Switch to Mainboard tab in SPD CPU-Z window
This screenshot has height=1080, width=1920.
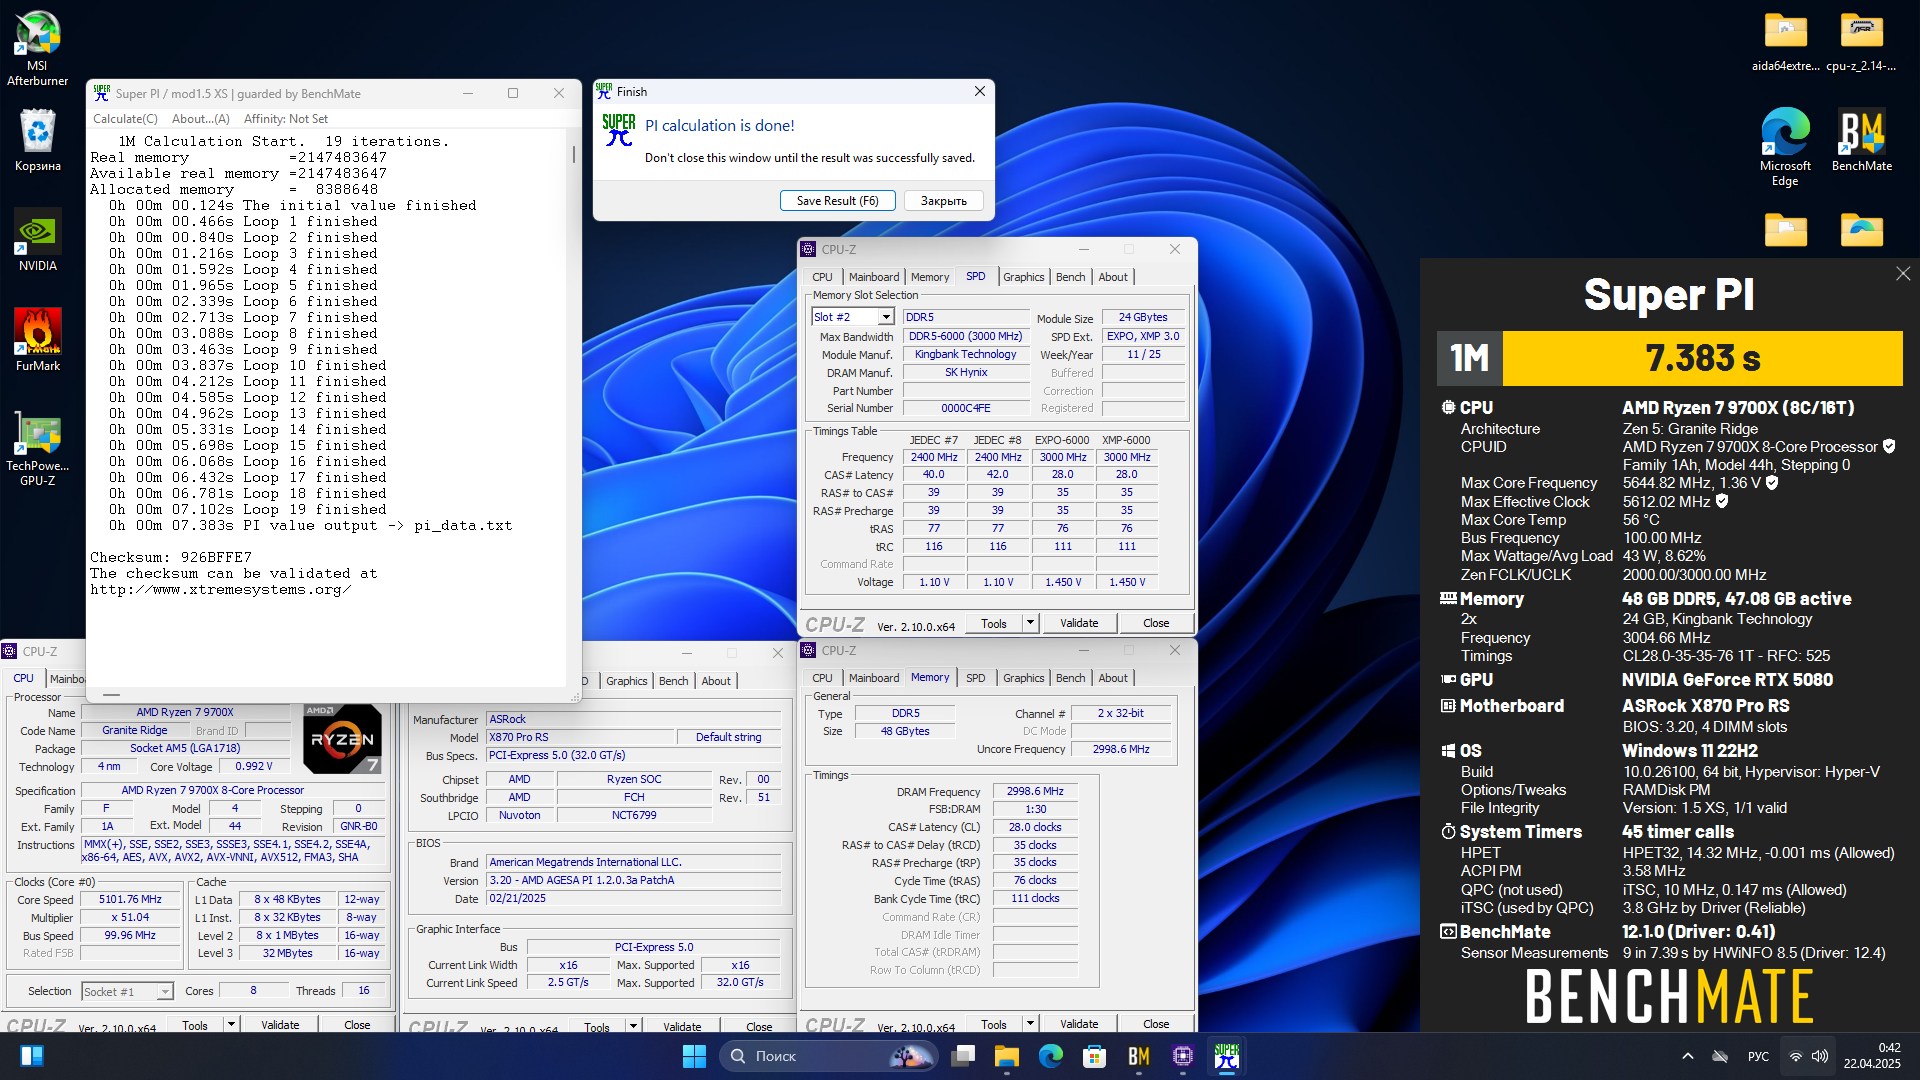point(874,277)
